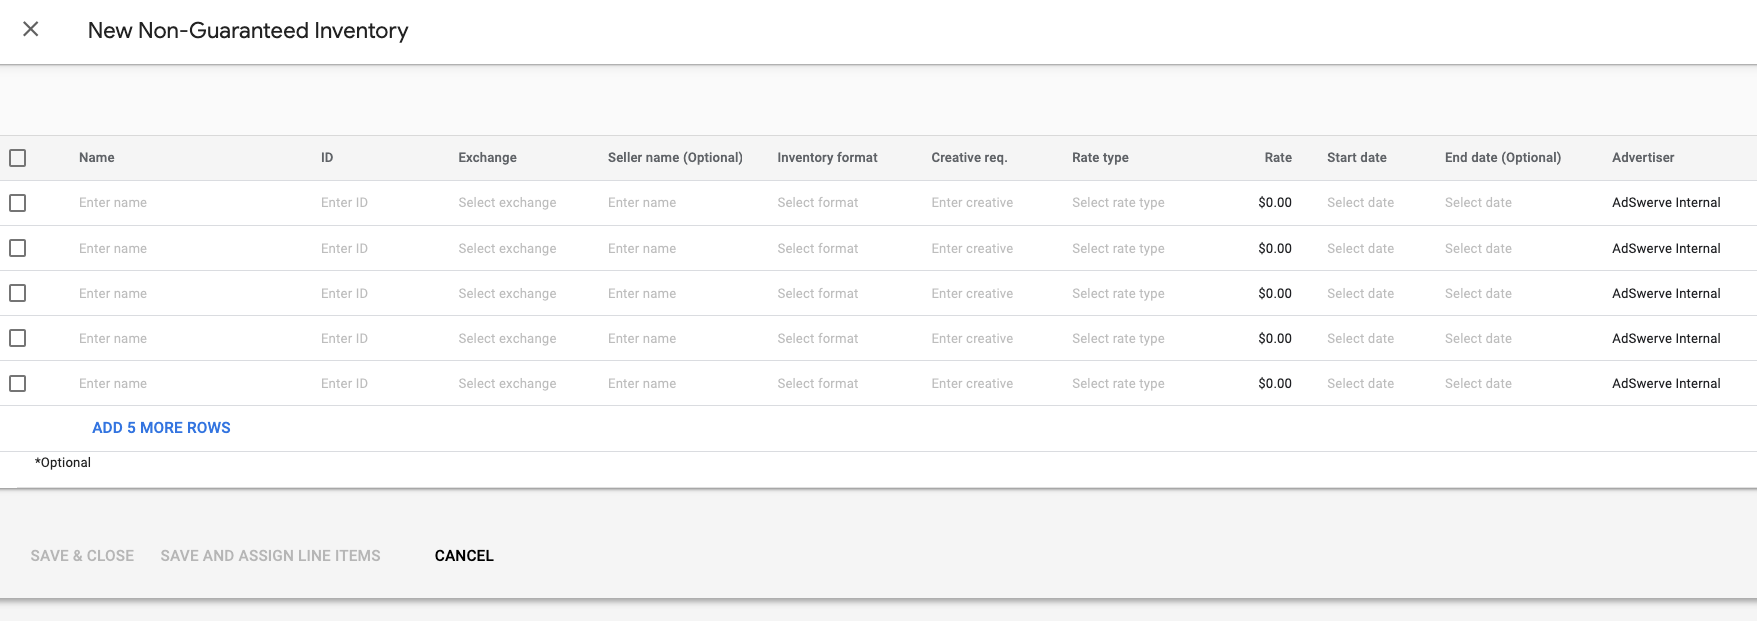Pick a start date in fourth row
Image resolution: width=1757 pixels, height=621 pixels.
(x=1360, y=338)
